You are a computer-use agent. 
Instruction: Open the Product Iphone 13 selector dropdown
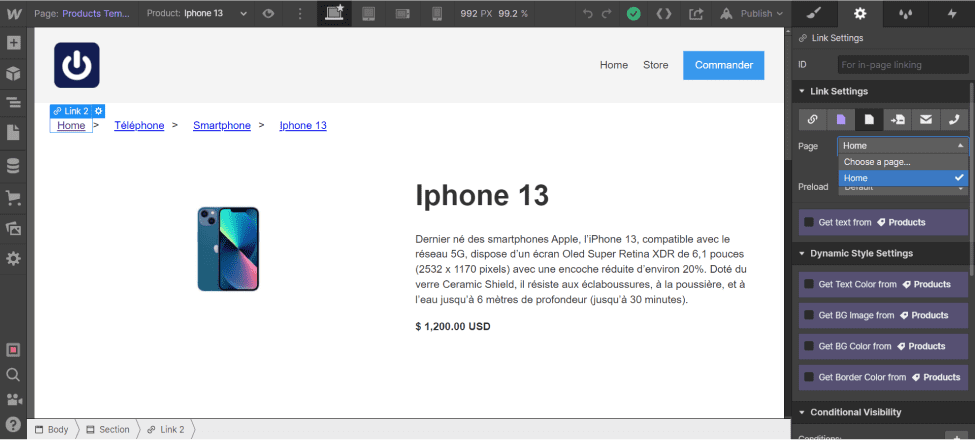(x=196, y=13)
